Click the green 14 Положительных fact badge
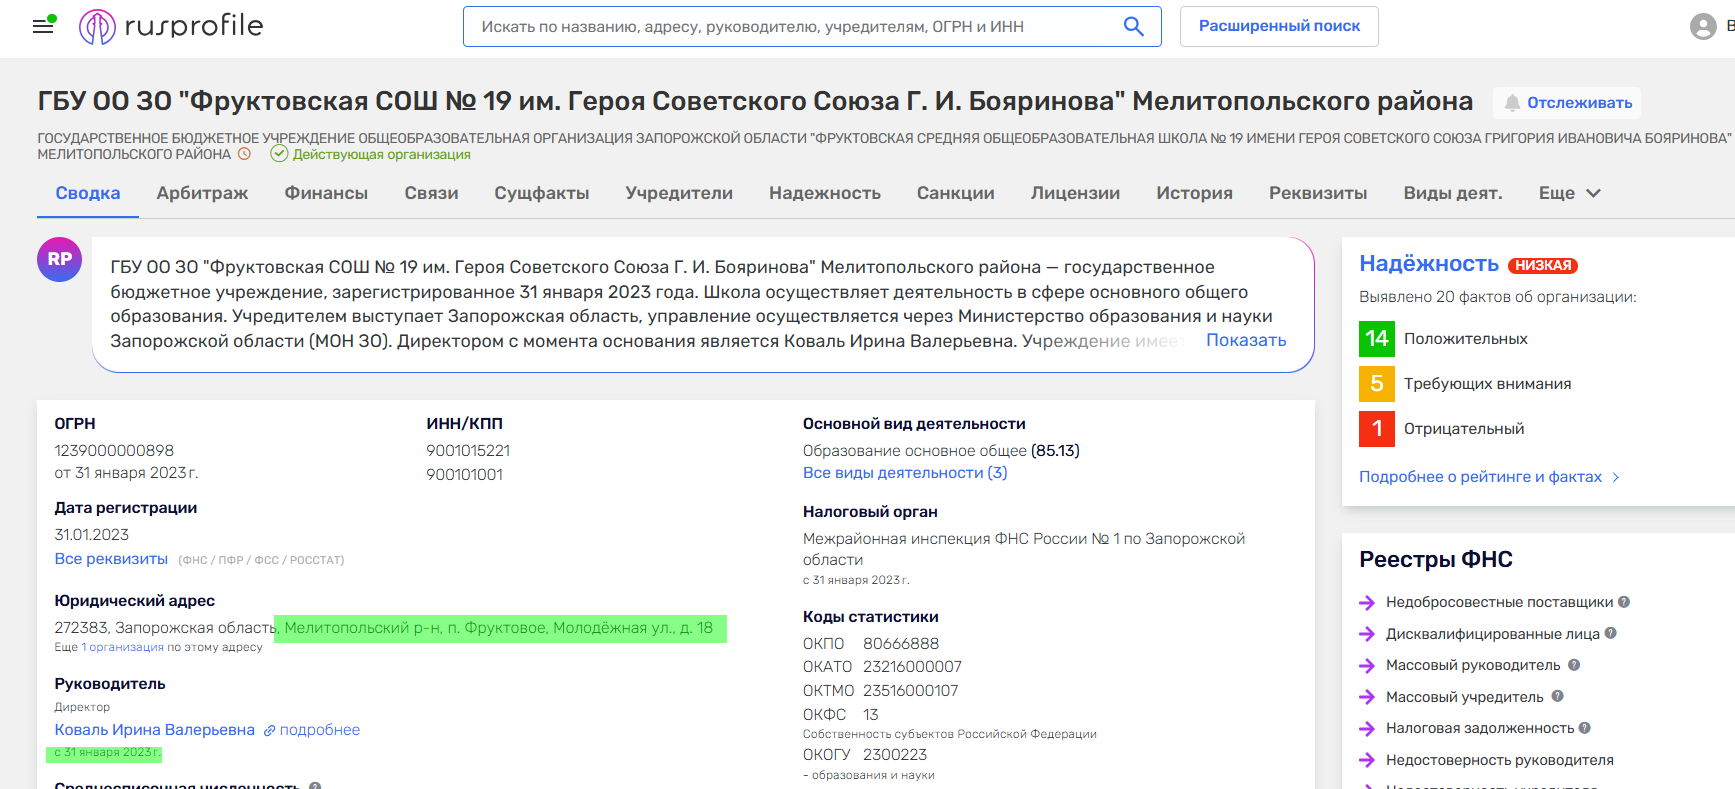 tap(1377, 339)
